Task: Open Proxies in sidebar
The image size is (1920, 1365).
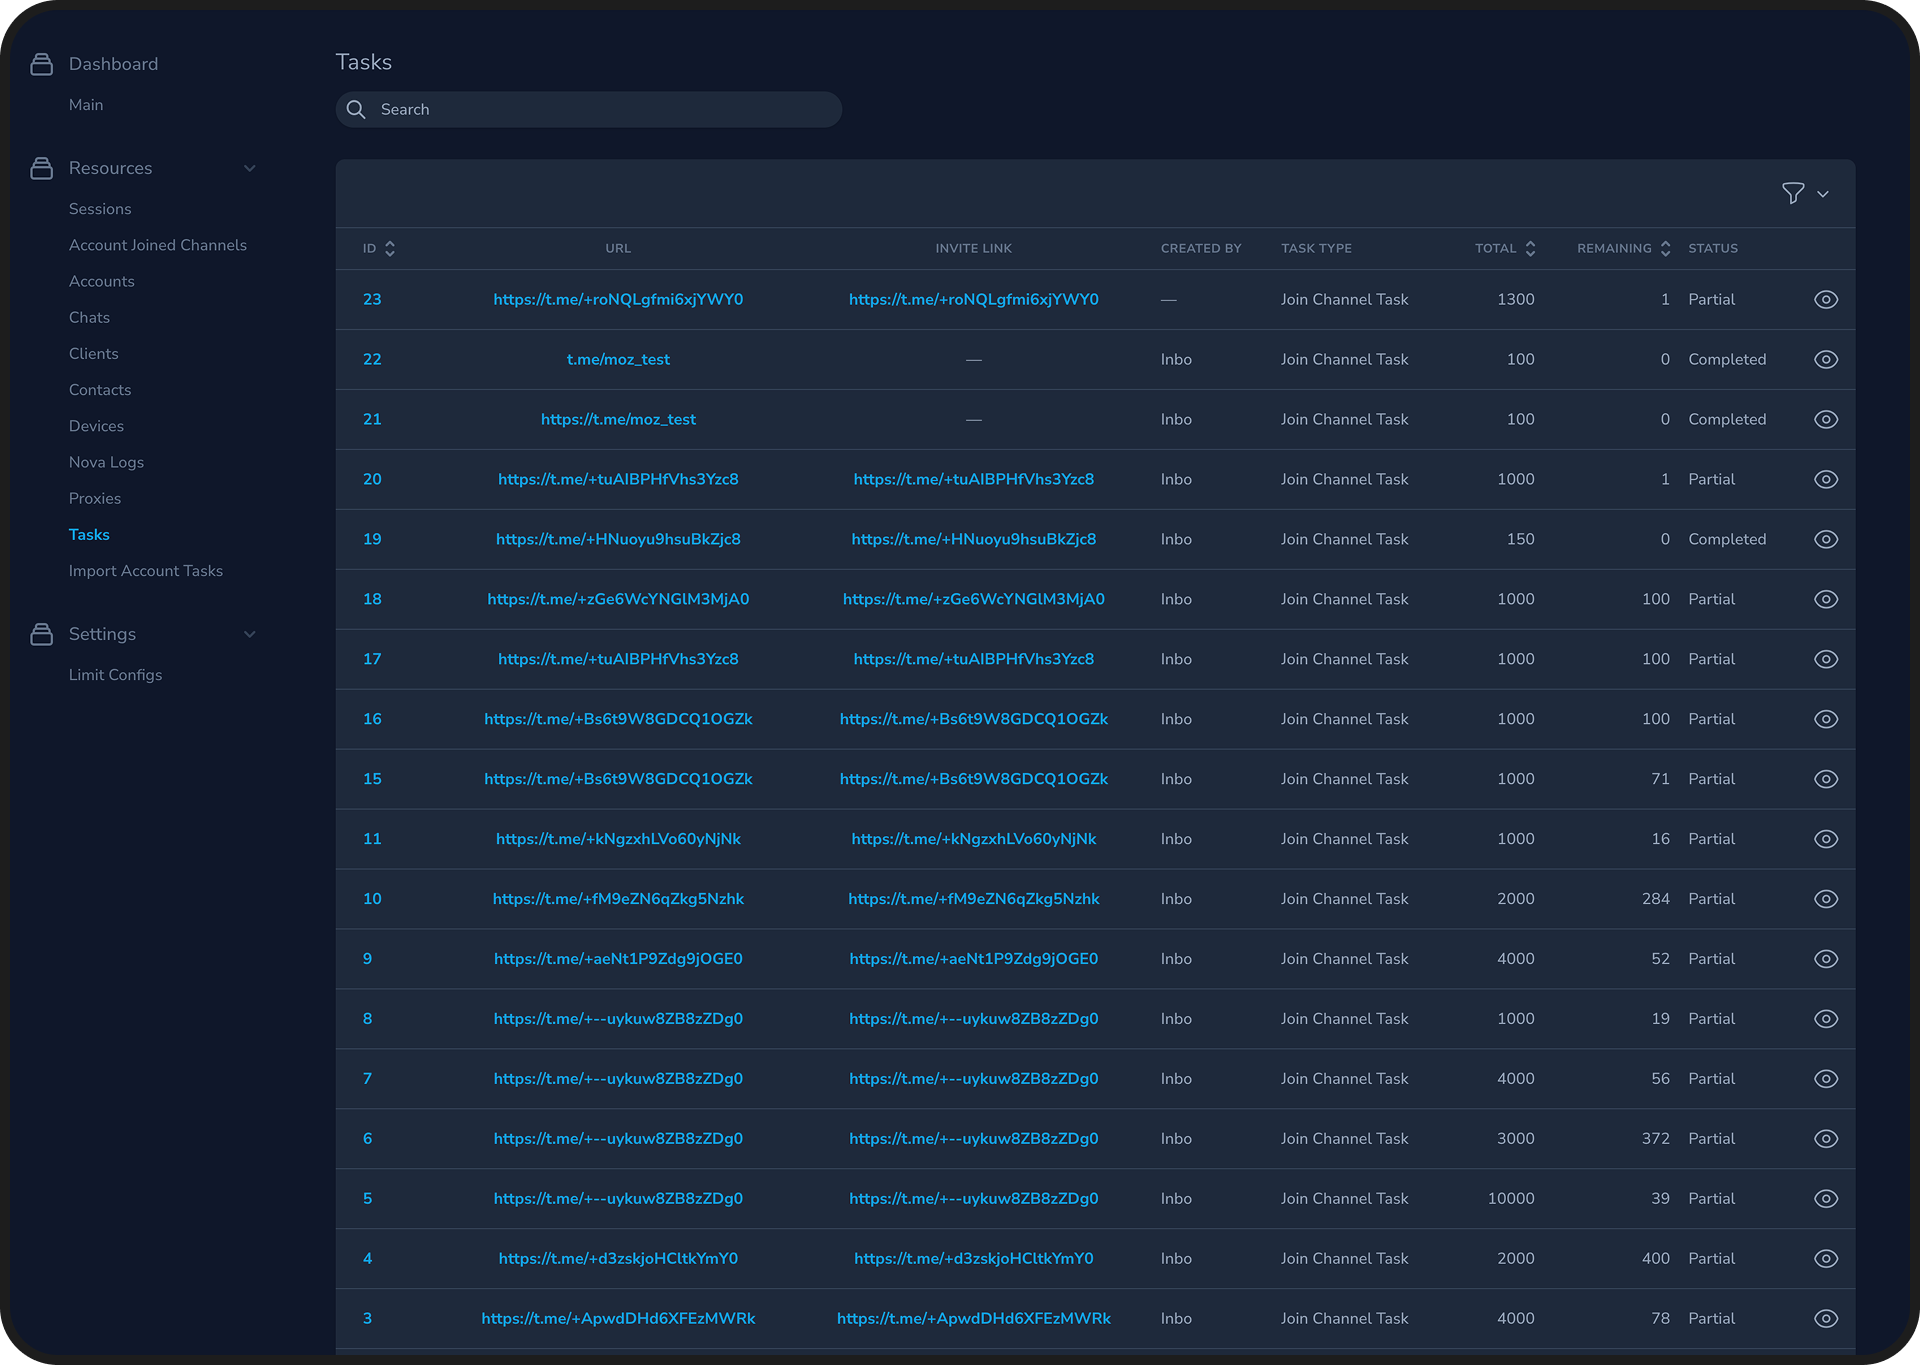Action: pyautogui.click(x=95, y=499)
